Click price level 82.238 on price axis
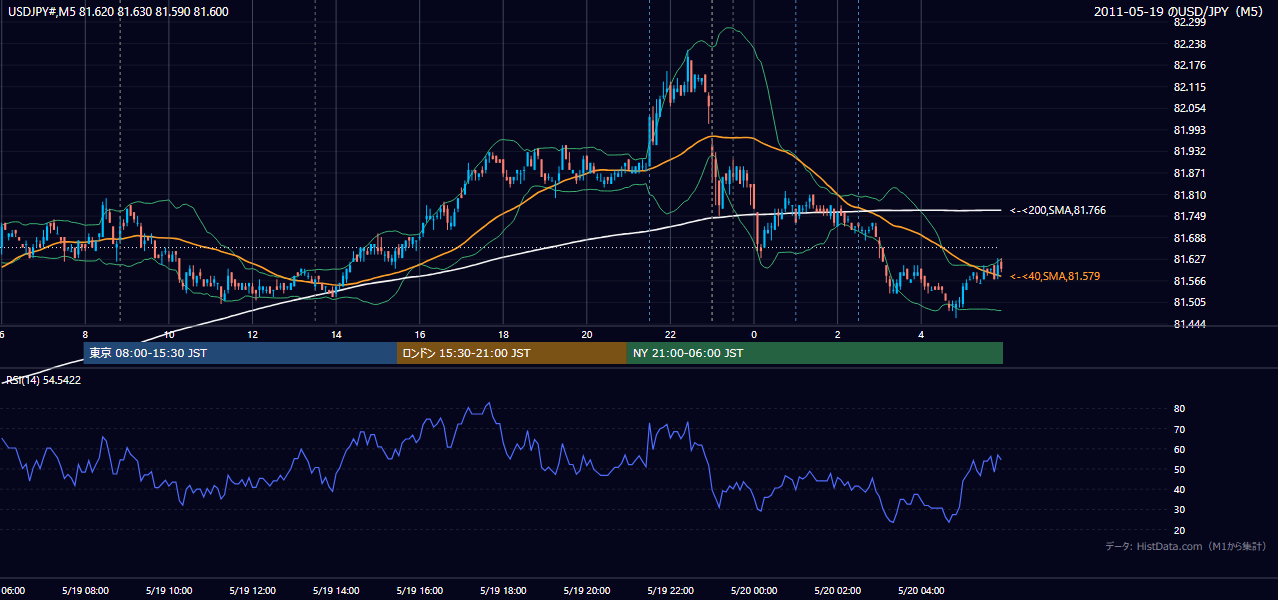This screenshot has width=1278, height=600. point(1189,44)
